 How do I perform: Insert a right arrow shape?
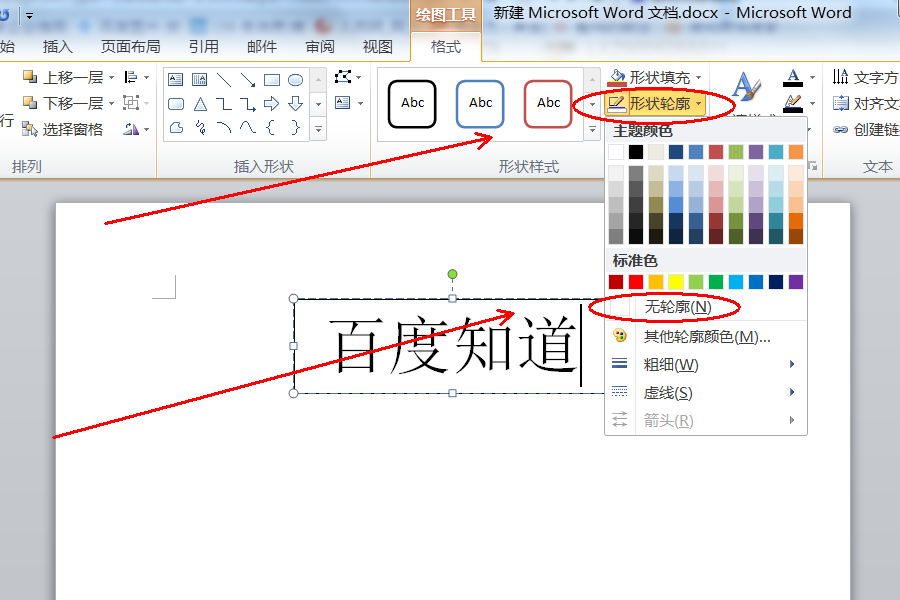point(271,104)
